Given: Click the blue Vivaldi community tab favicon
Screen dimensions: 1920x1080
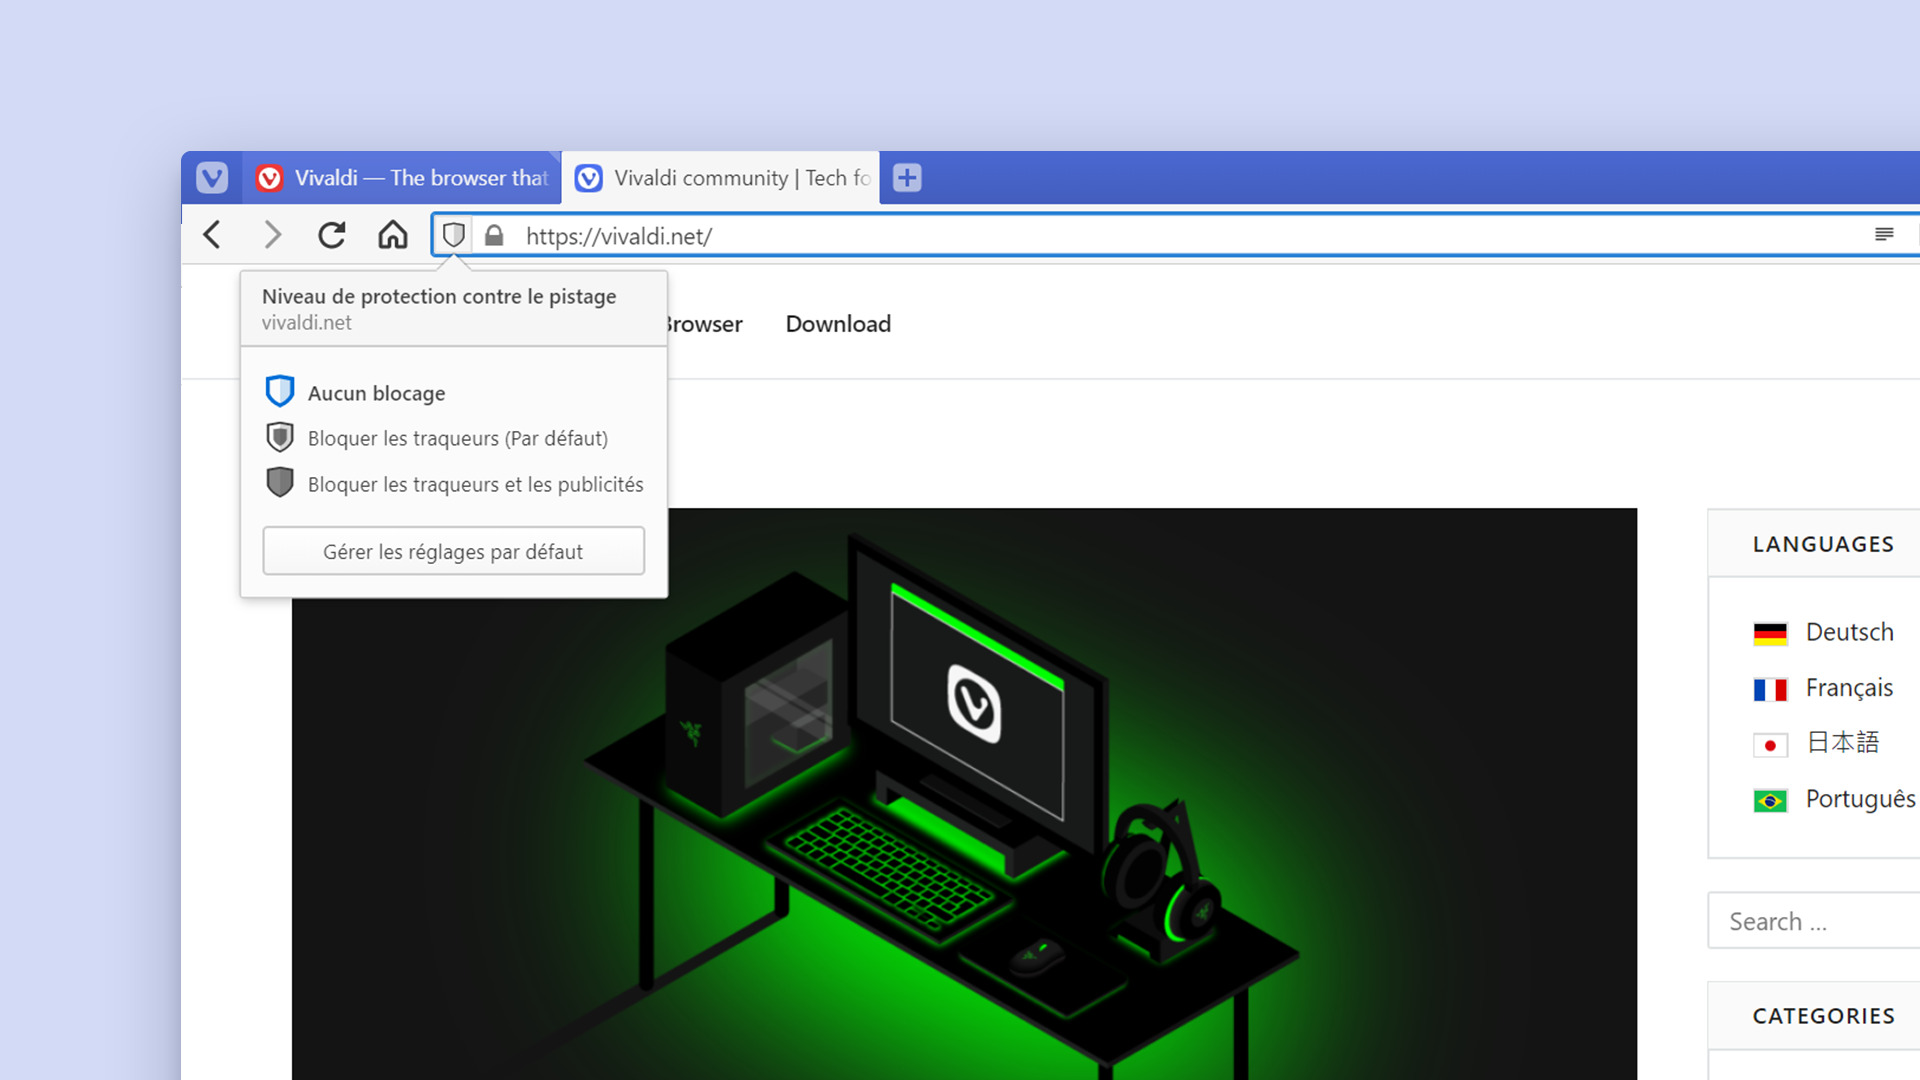Looking at the screenshot, I should tap(589, 178).
